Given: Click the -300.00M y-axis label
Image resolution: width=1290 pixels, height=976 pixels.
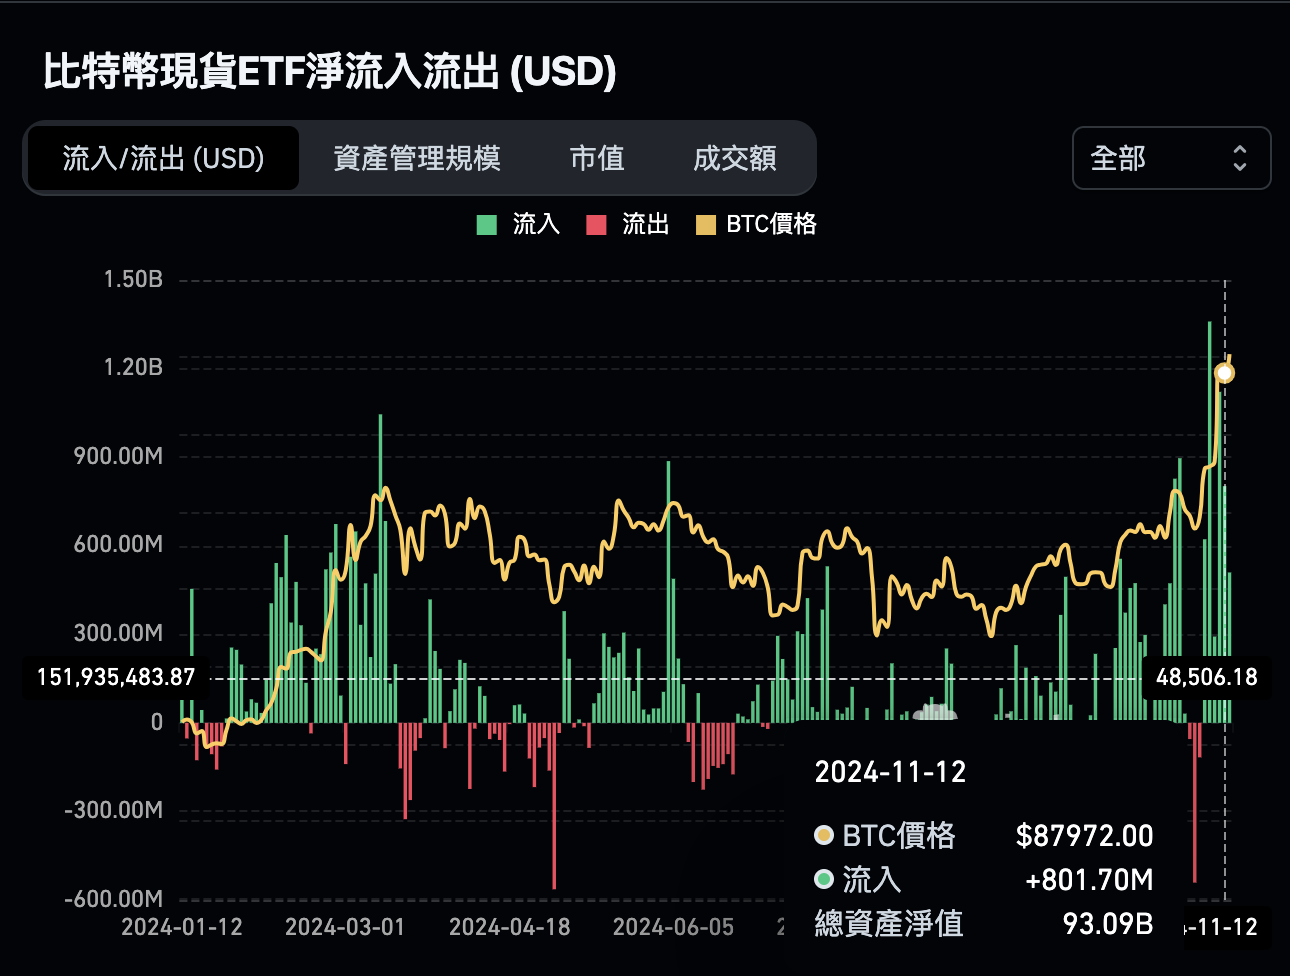Looking at the screenshot, I should point(113,810).
